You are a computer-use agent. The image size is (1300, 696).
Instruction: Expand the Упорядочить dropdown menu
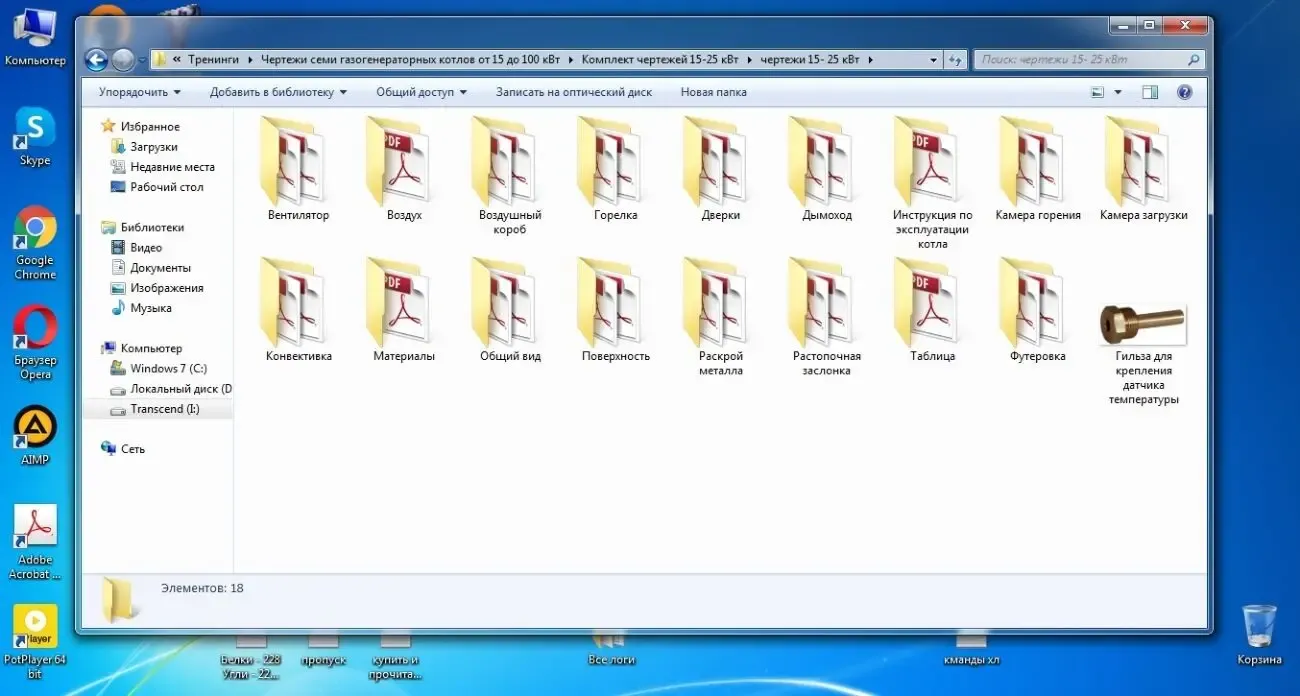coord(140,92)
